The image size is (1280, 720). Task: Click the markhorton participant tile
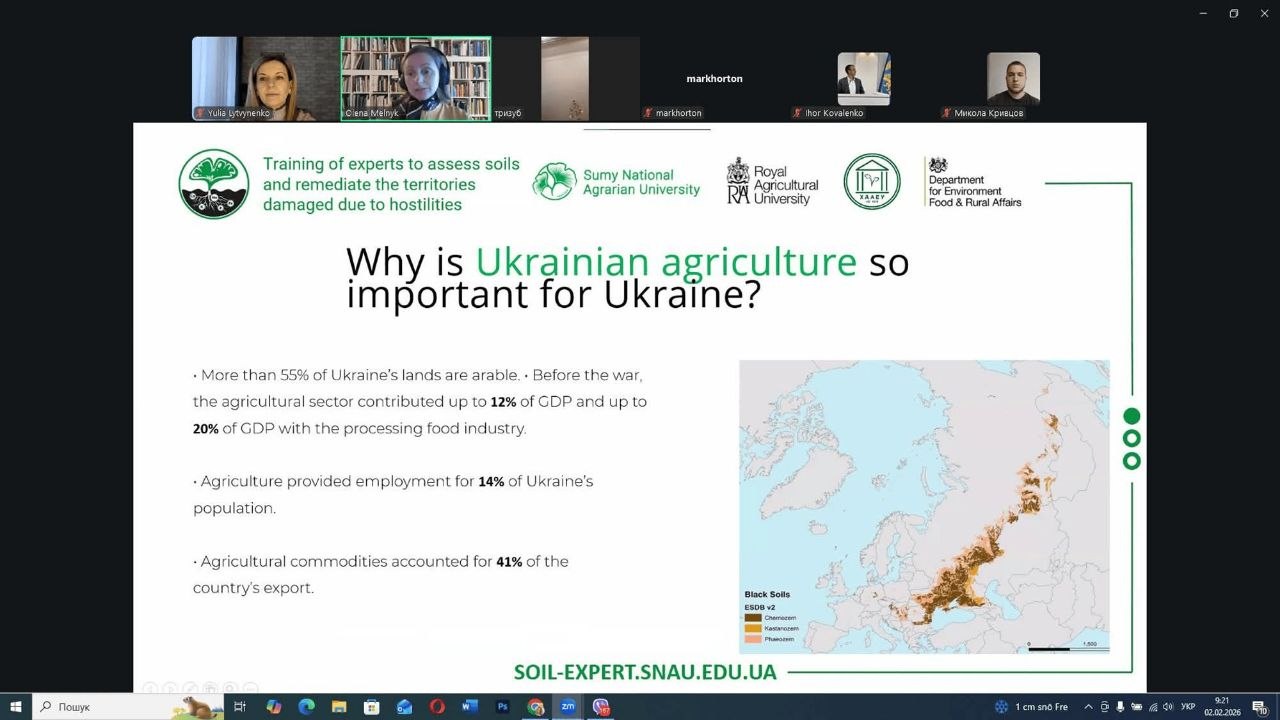coord(714,78)
